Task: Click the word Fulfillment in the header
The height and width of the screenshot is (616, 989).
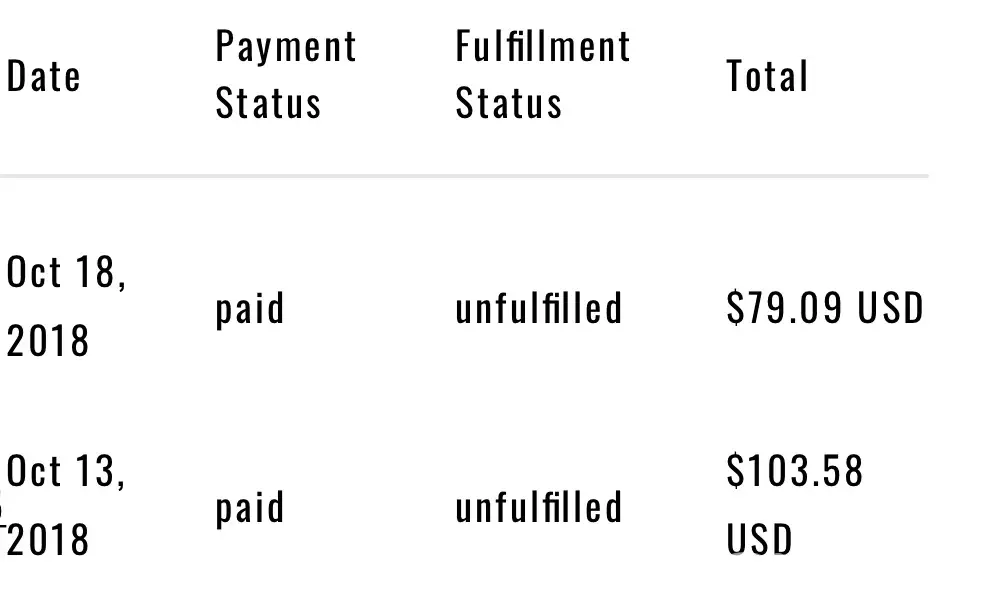Action: click(x=543, y=47)
